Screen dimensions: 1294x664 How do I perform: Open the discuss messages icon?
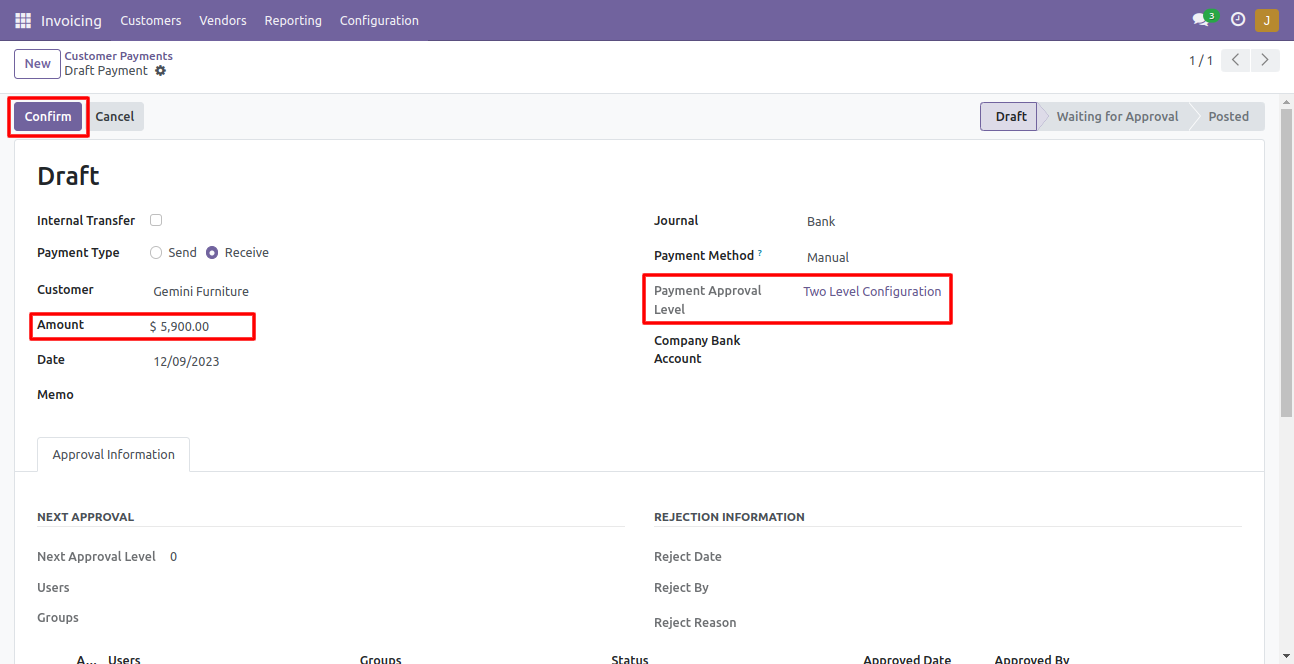pyautogui.click(x=1201, y=20)
